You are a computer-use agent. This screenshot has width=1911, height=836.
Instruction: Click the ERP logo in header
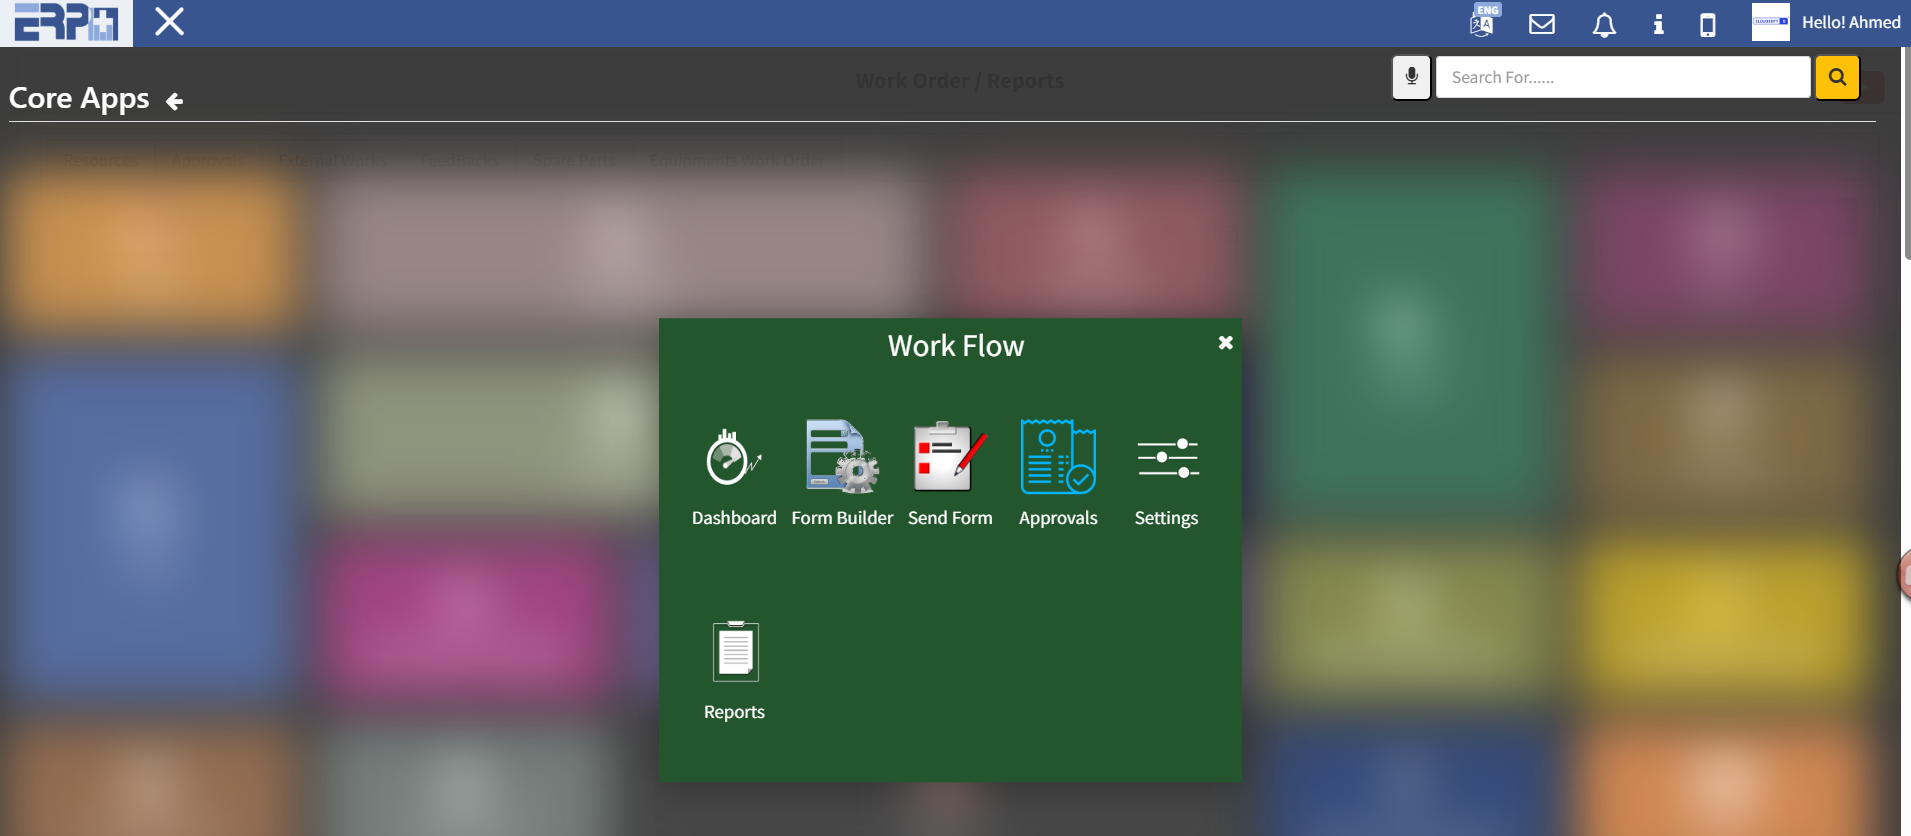(66, 23)
